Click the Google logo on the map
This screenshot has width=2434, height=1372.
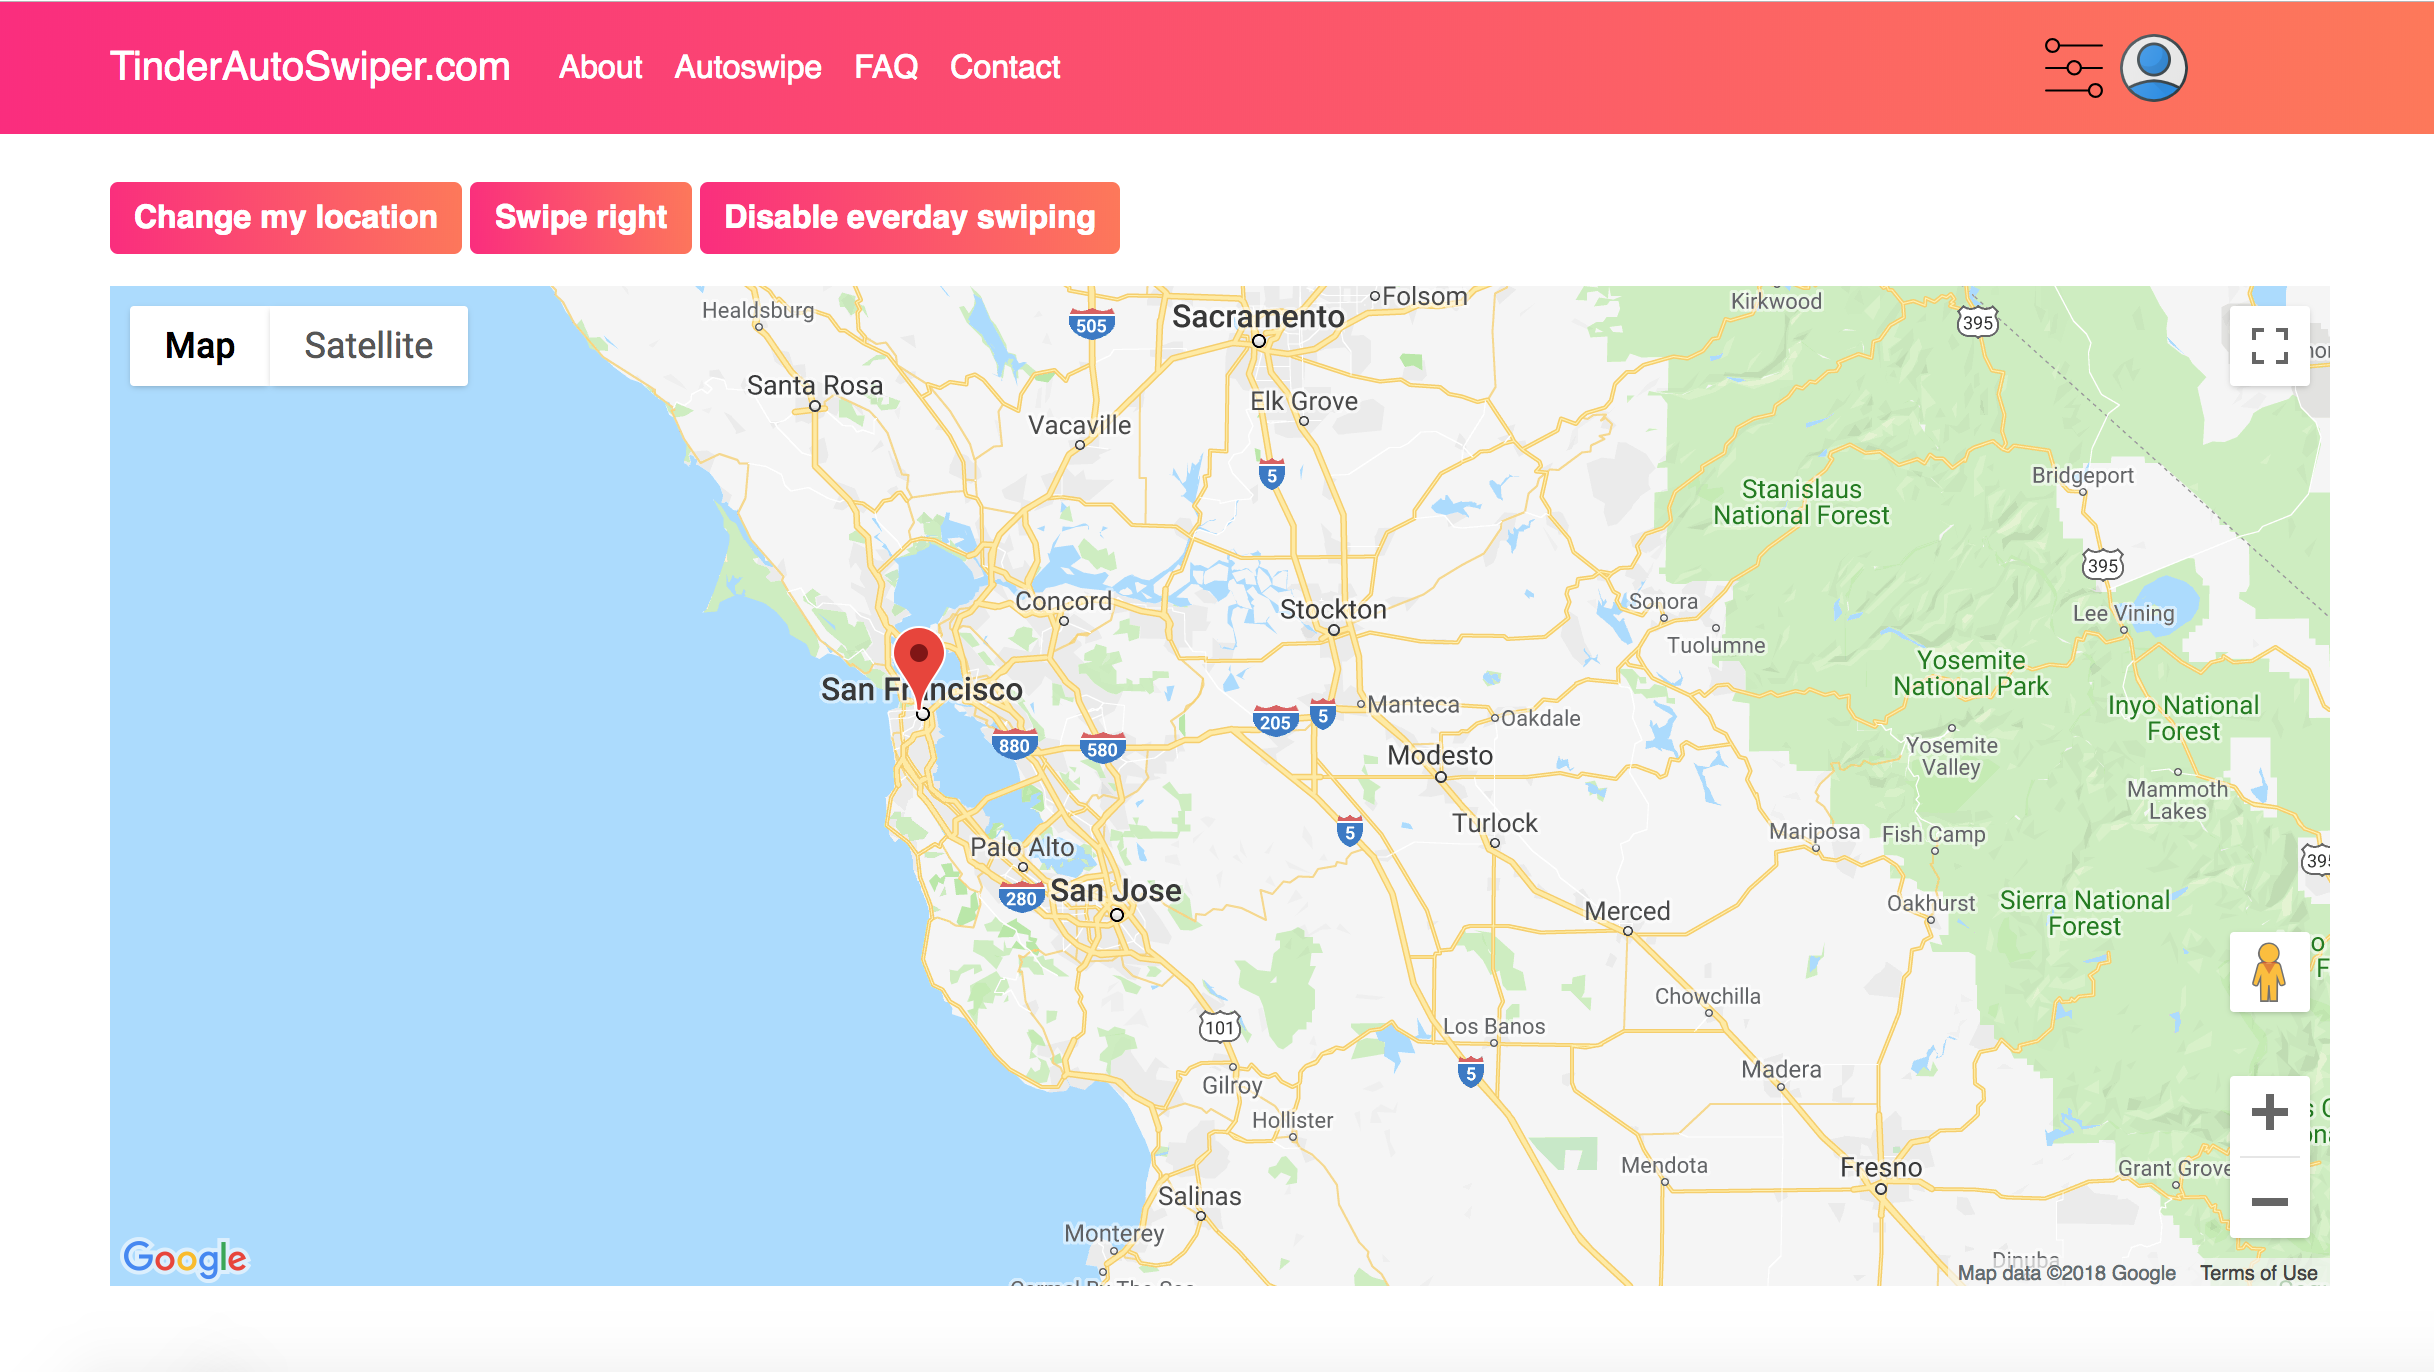[x=184, y=1258]
